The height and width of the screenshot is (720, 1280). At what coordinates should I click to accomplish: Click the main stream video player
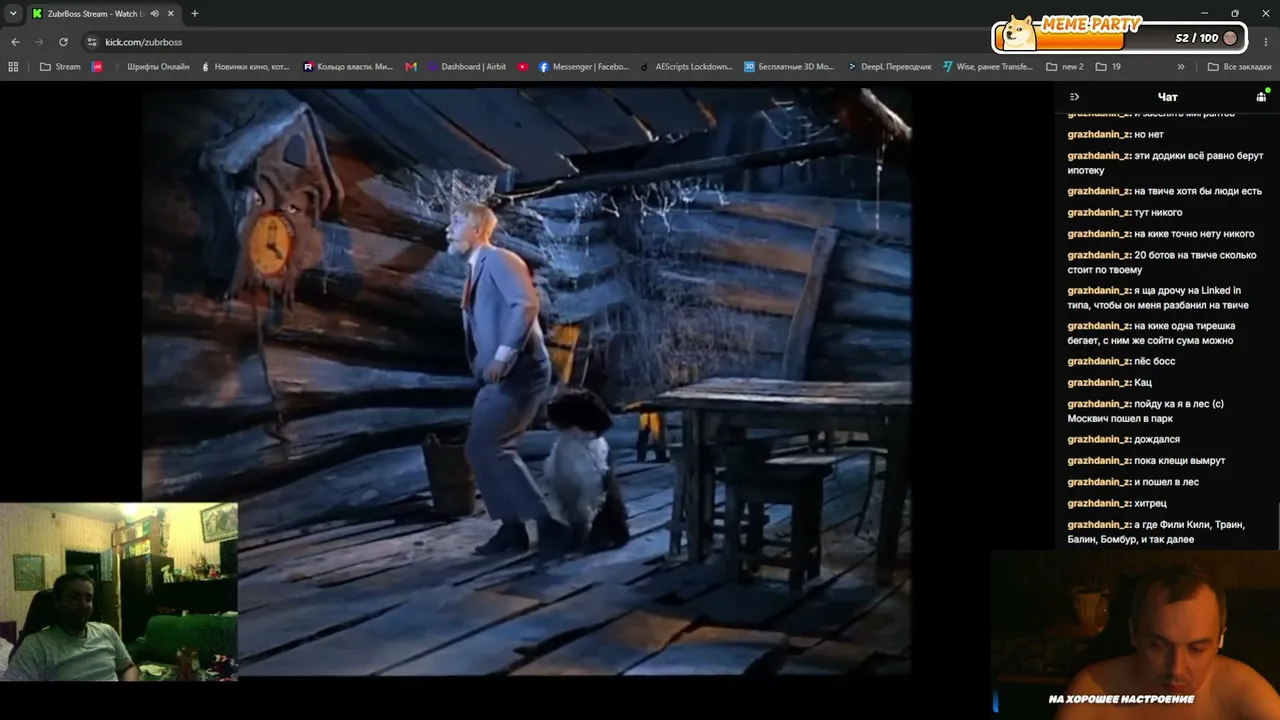pyautogui.click(x=526, y=382)
